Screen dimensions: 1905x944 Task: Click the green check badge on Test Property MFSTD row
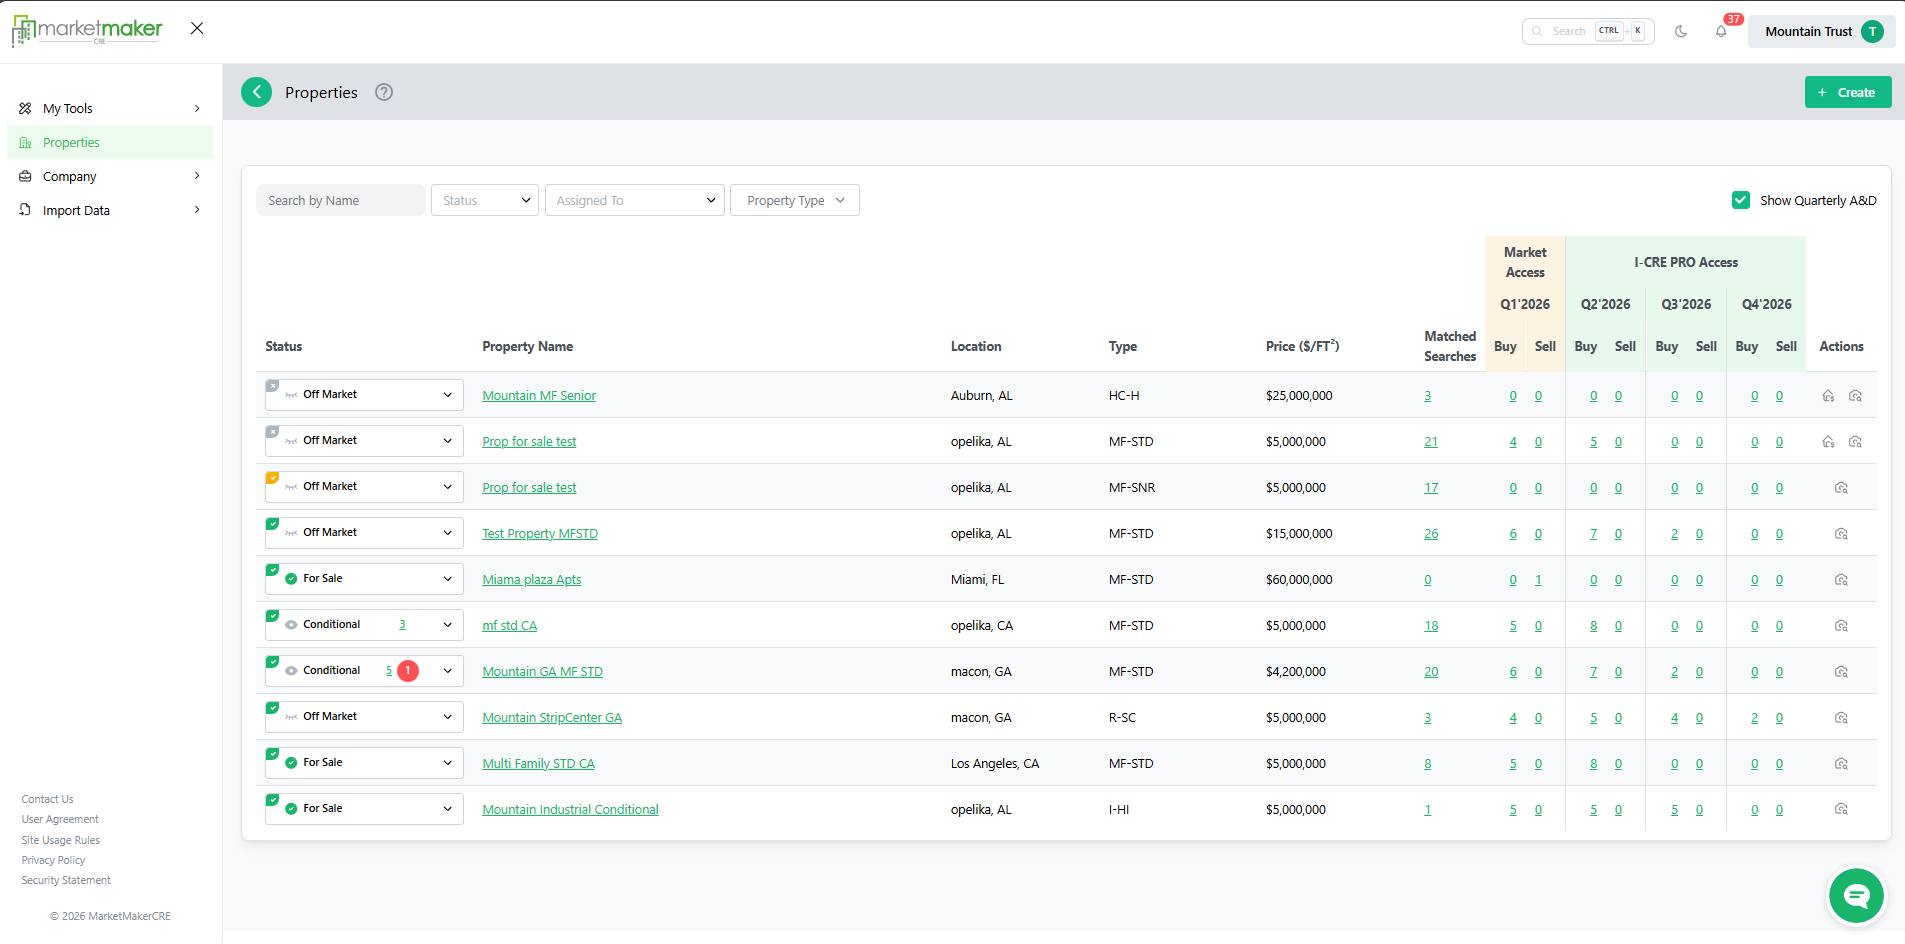point(272,524)
